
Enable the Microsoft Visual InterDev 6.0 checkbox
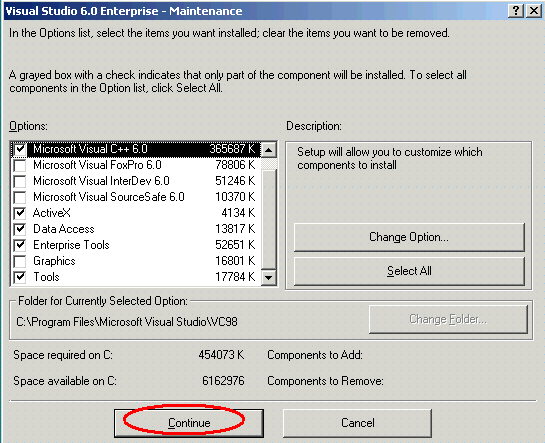pyautogui.click(x=20, y=181)
